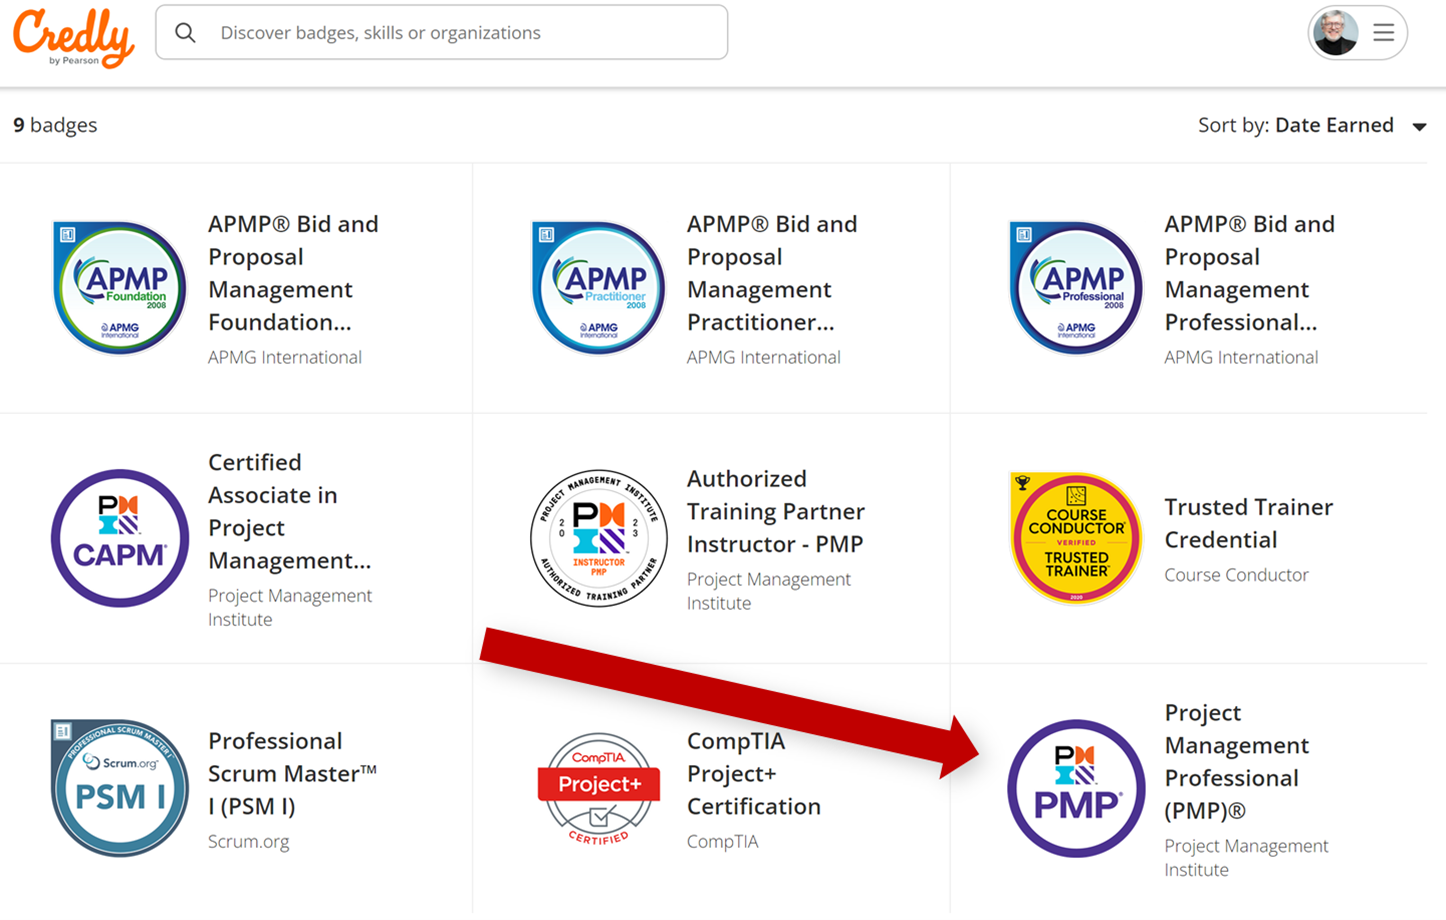Click the CAPM badge icon
The height and width of the screenshot is (920, 1446).
pyautogui.click(x=119, y=538)
